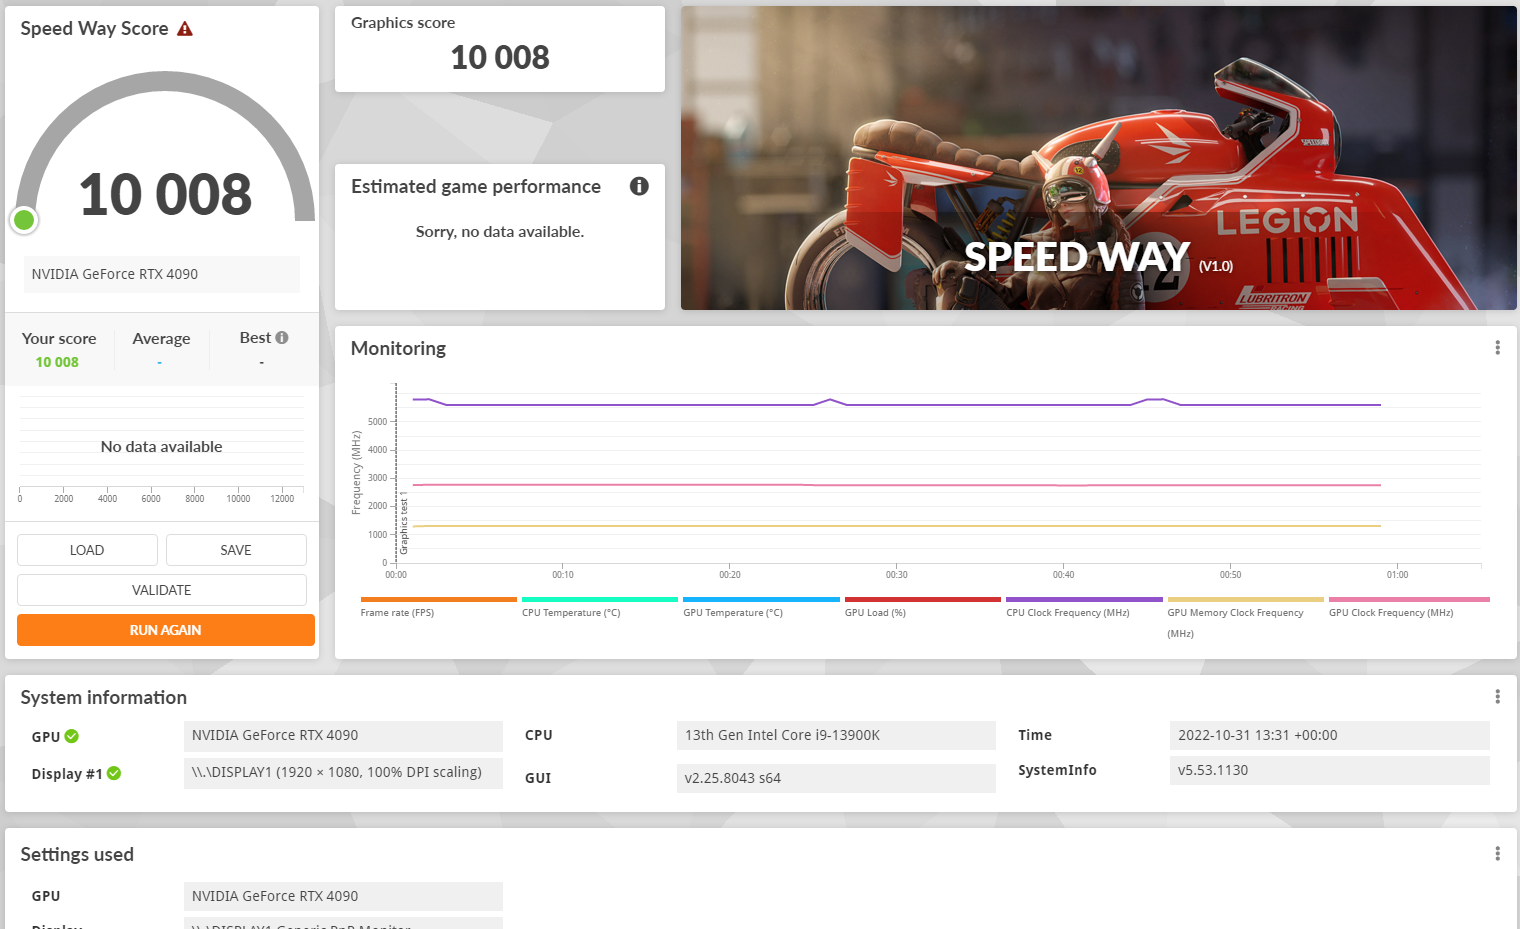Click the Monitoring panel heading
The height and width of the screenshot is (929, 1520).
click(x=398, y=348)
